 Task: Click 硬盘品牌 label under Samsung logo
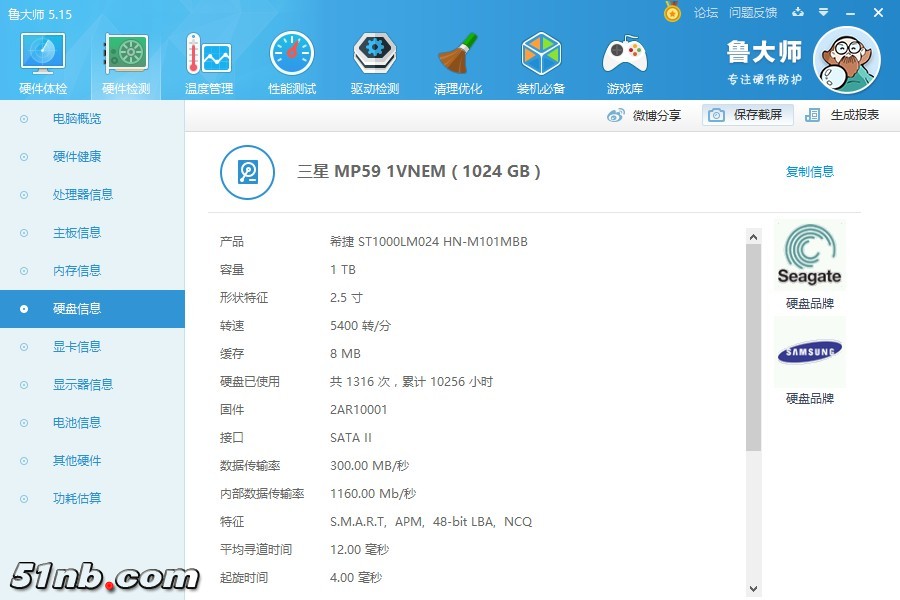click(x=809, y=398)
